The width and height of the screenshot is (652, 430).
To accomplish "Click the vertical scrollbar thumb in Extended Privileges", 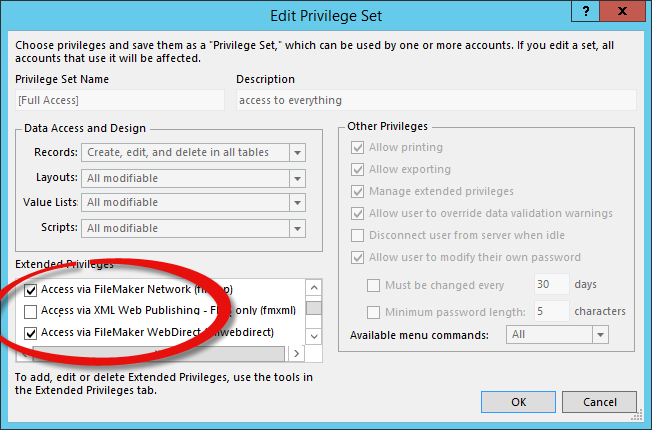I will (x=314, y=308).
